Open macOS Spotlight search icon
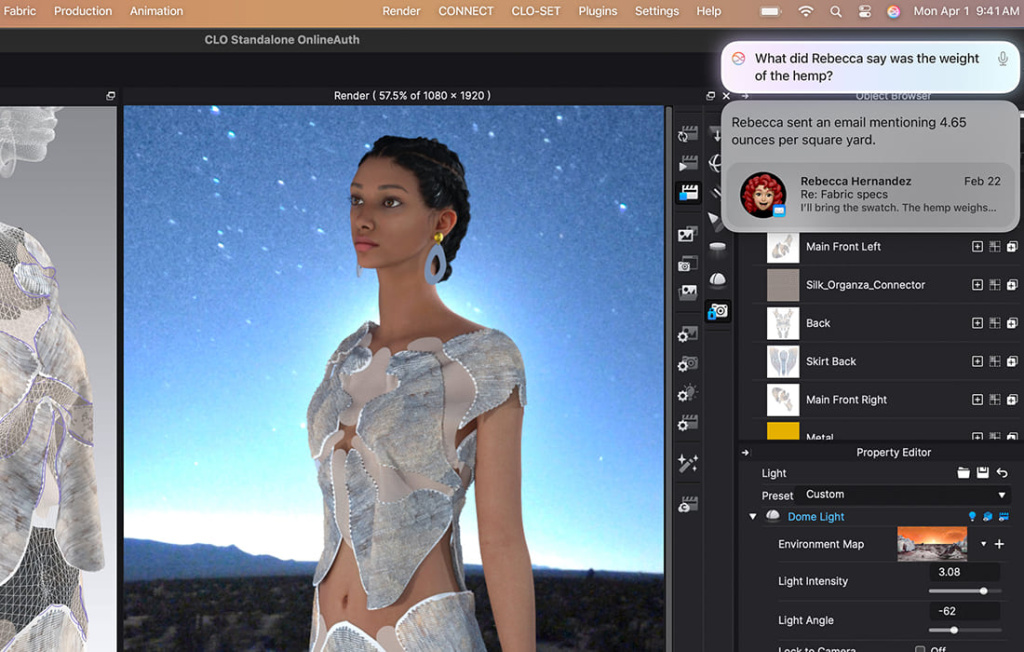The width and height of the screenshot is (1024, 652). [x=835, y=11]
